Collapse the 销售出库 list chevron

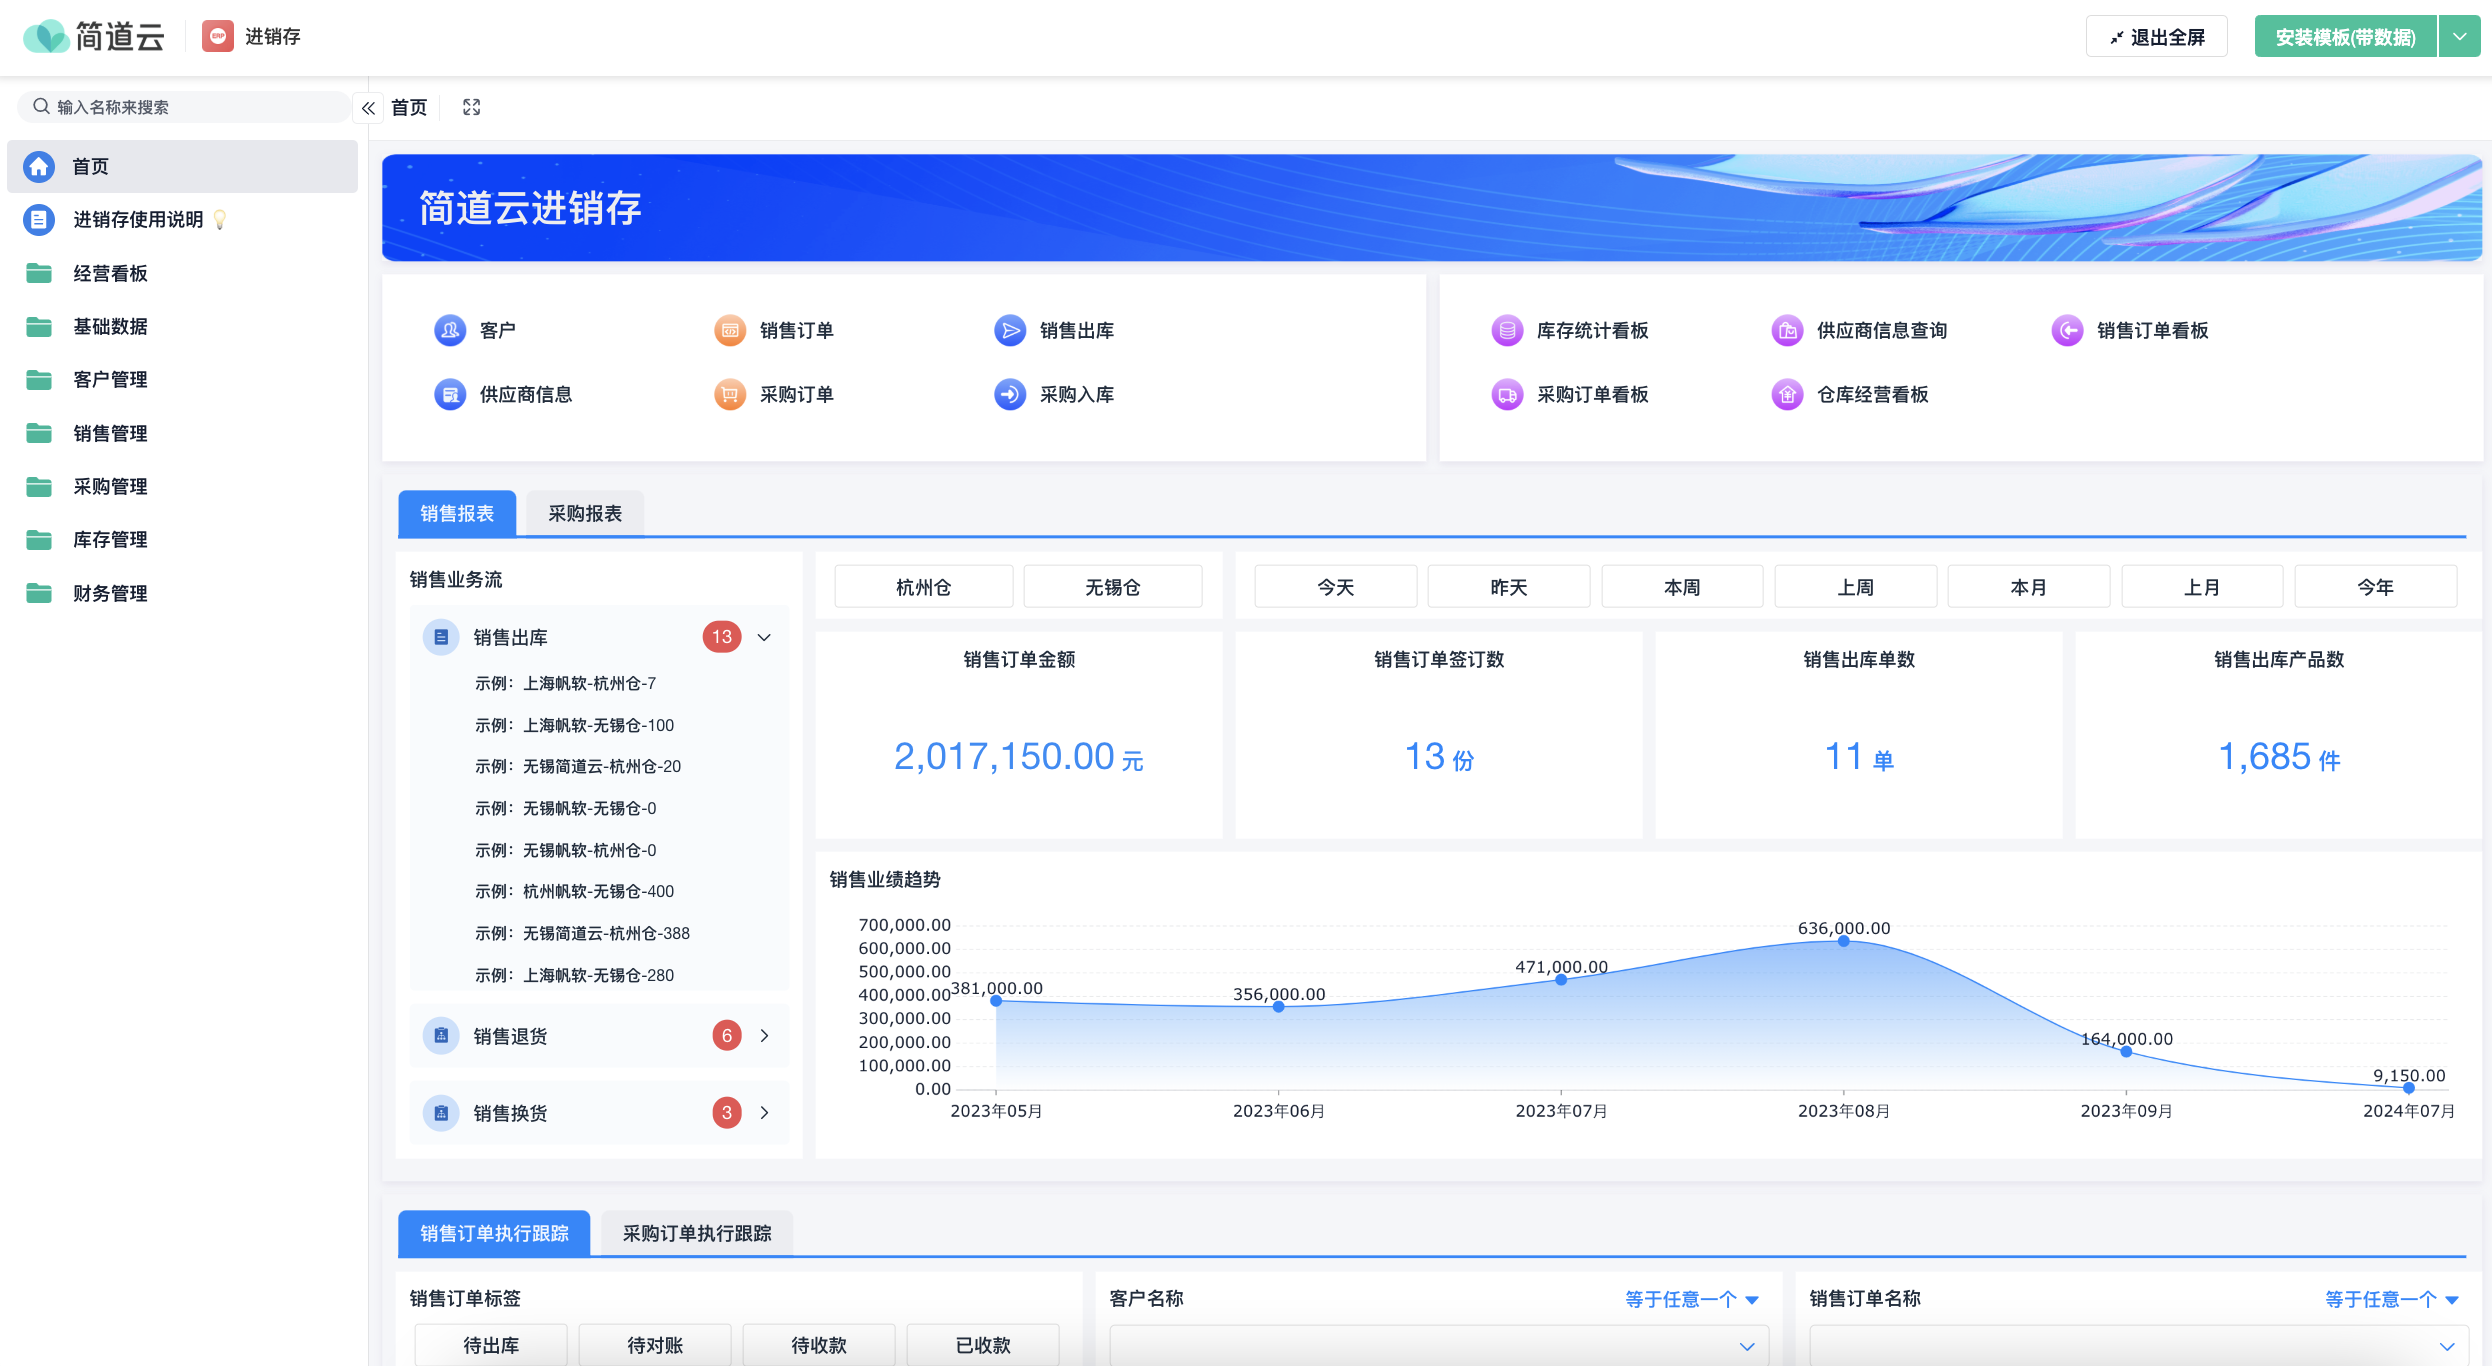(x=764, y=637)
